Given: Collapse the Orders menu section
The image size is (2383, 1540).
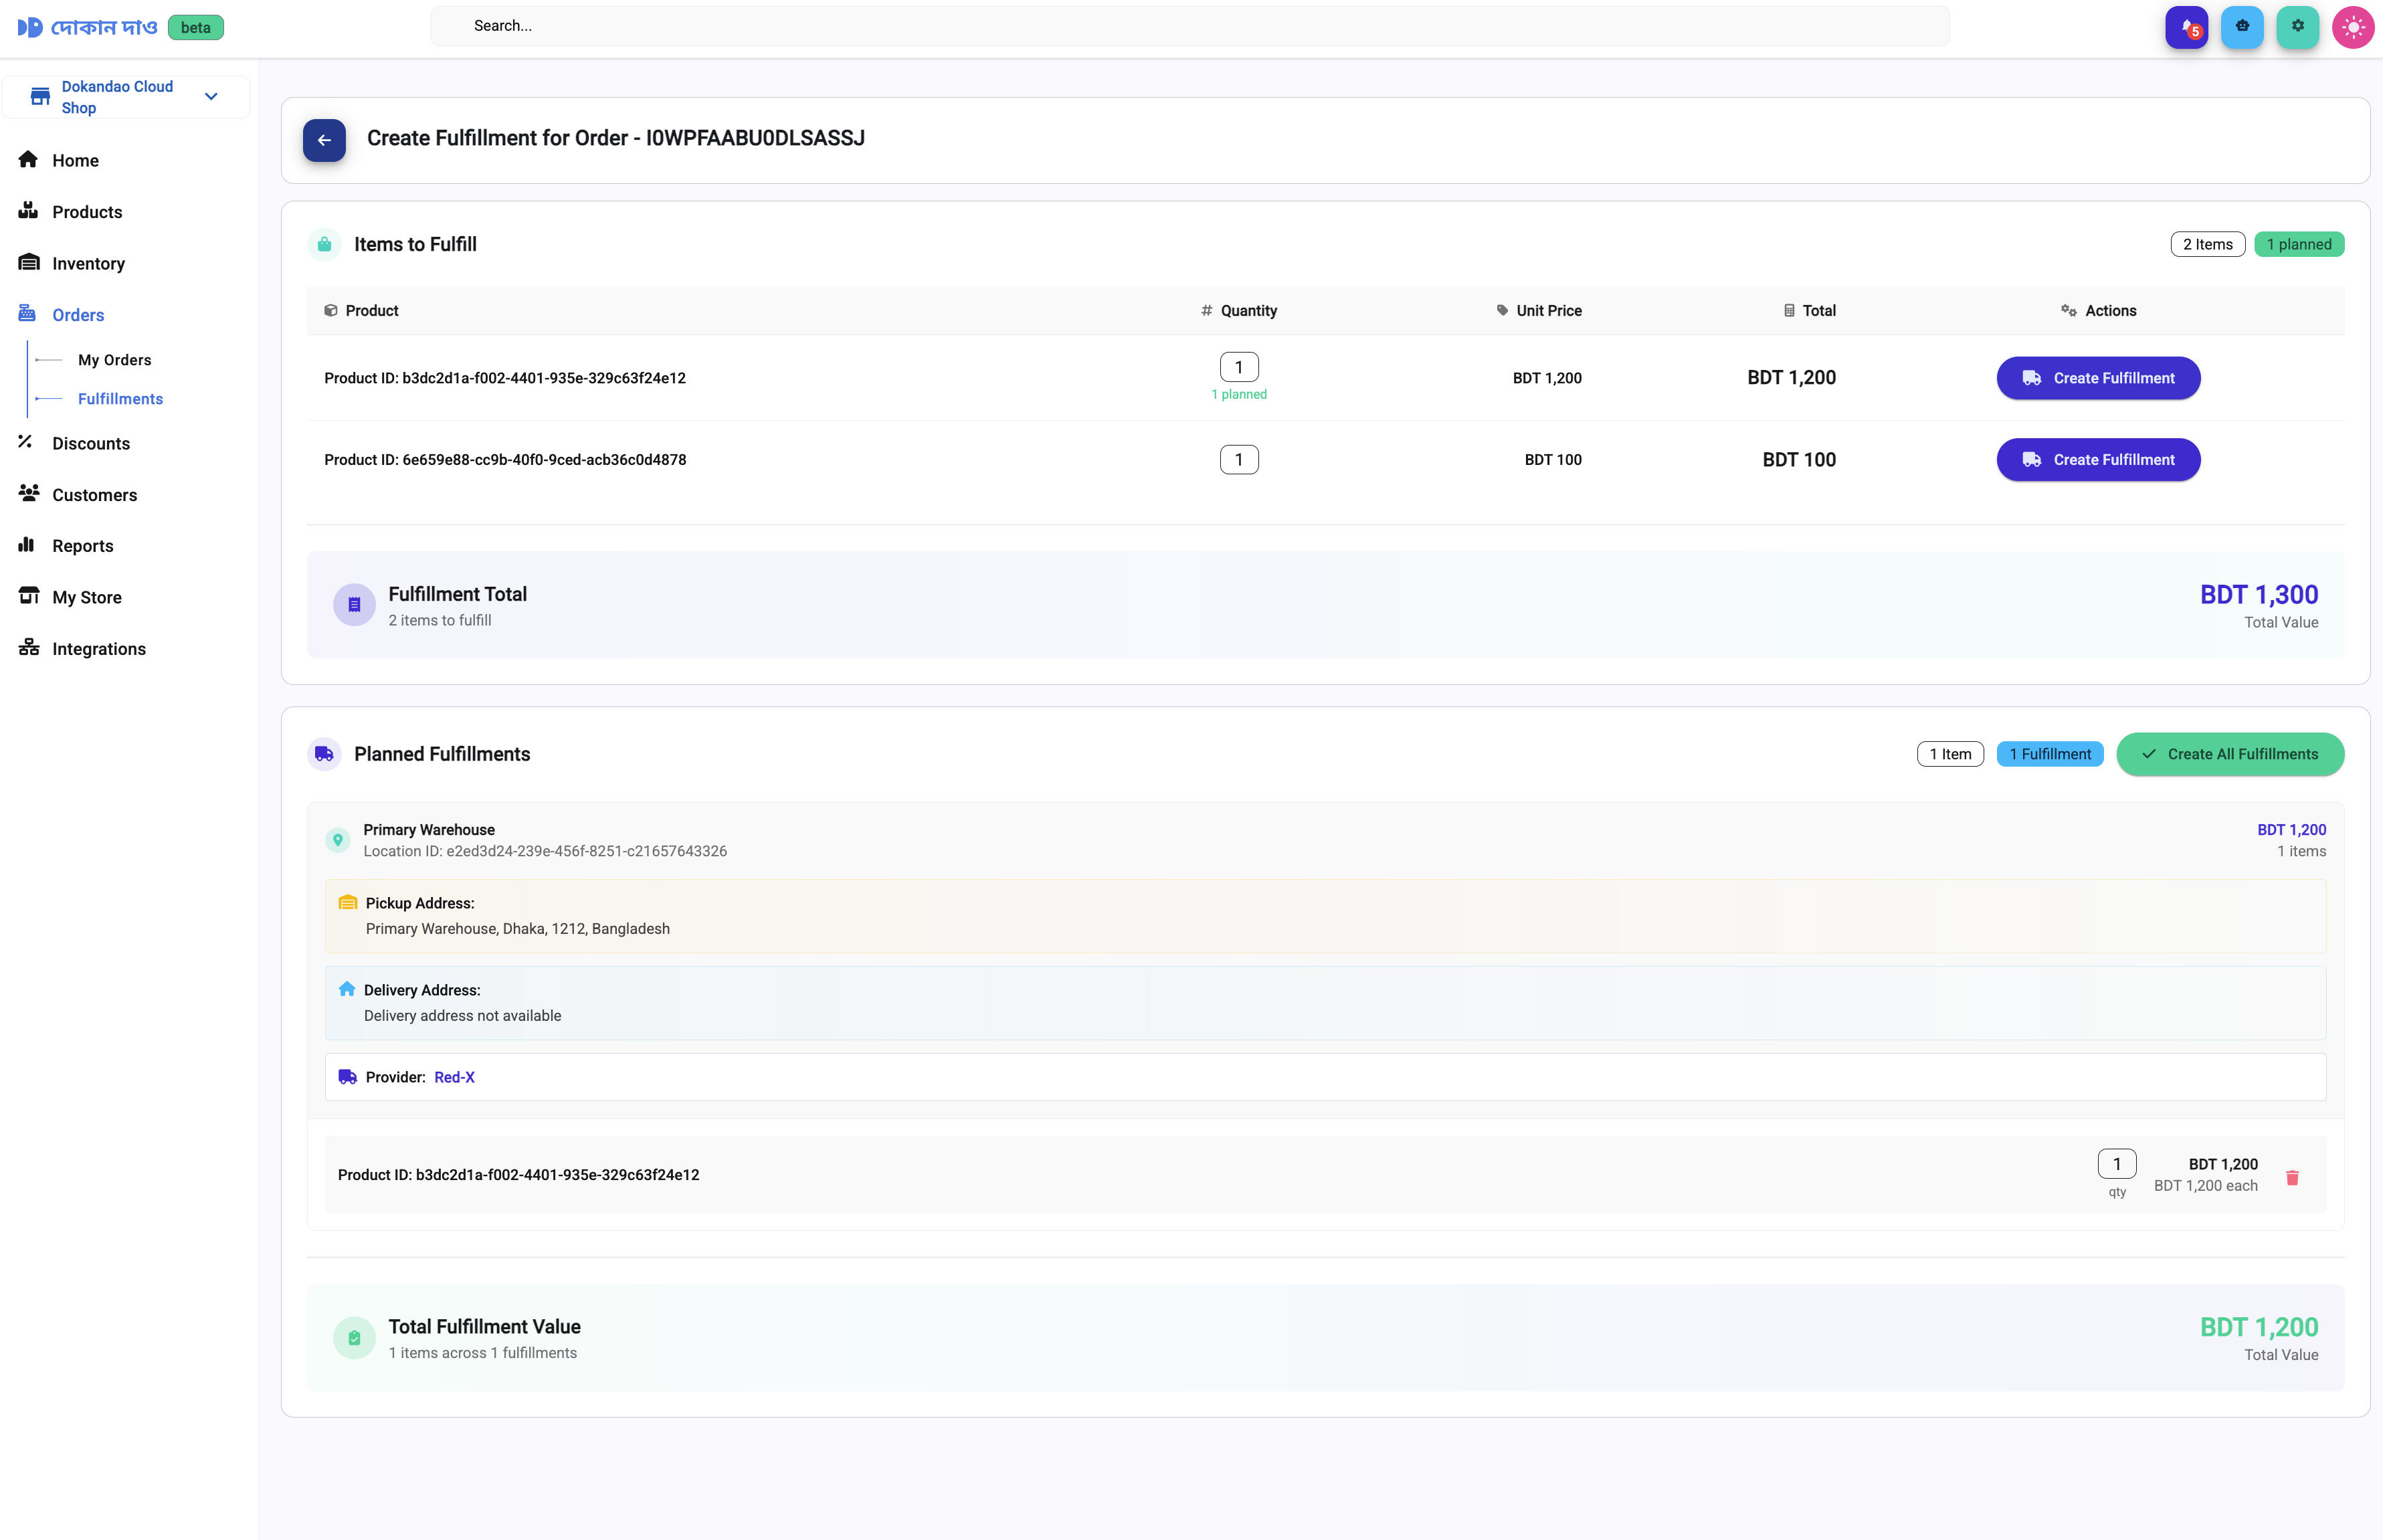Looking at the screenshot, I should pos(78,315).
